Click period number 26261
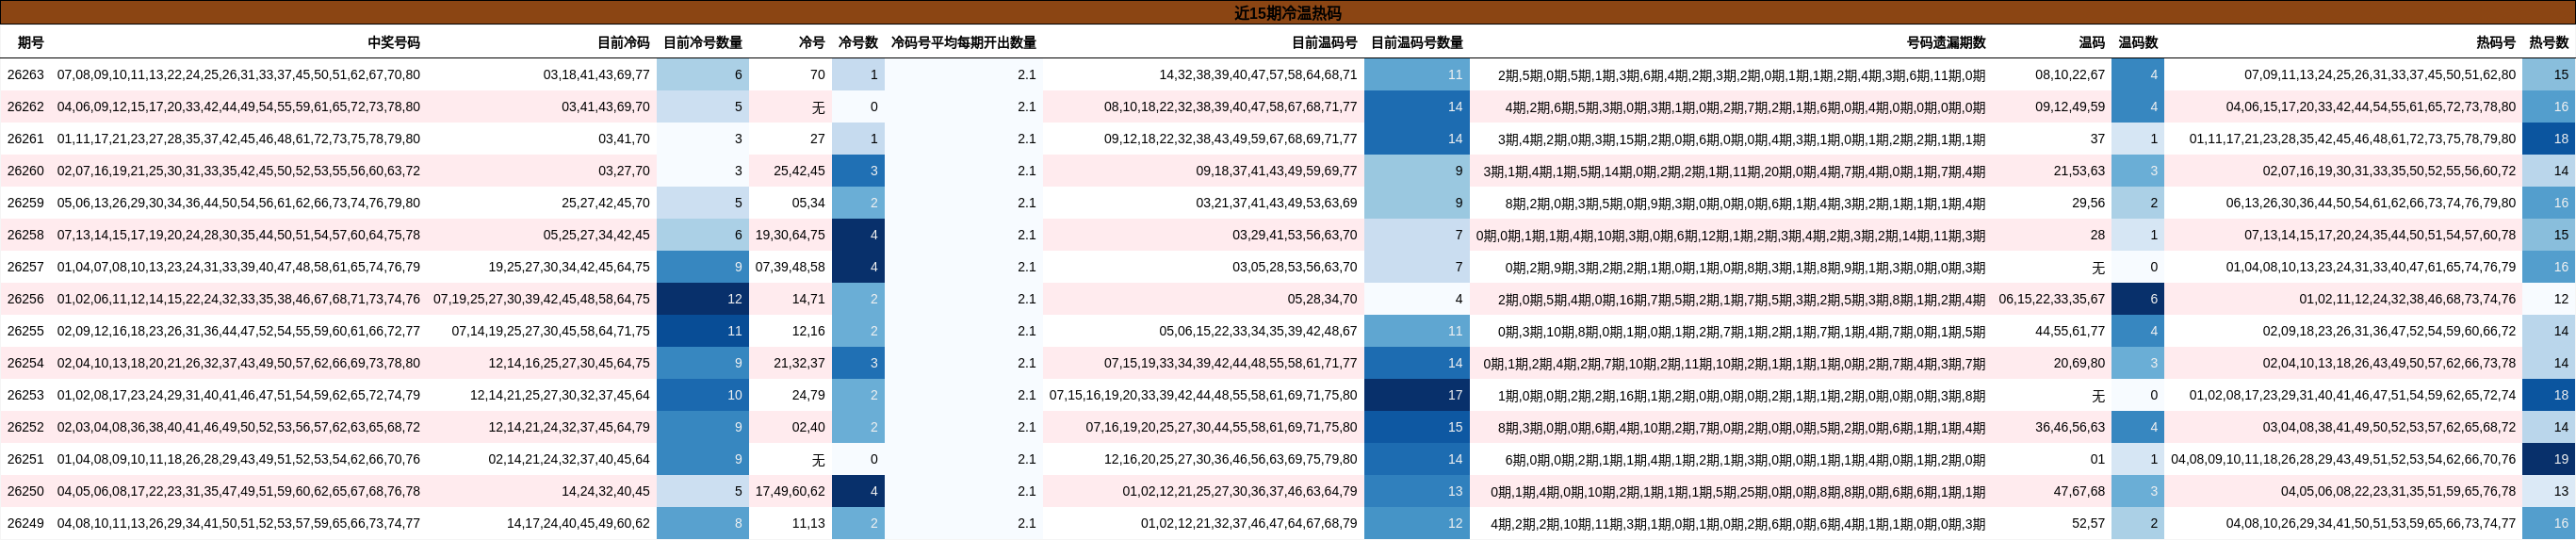The image size is (2576, 540). click(x=25, y=138)
